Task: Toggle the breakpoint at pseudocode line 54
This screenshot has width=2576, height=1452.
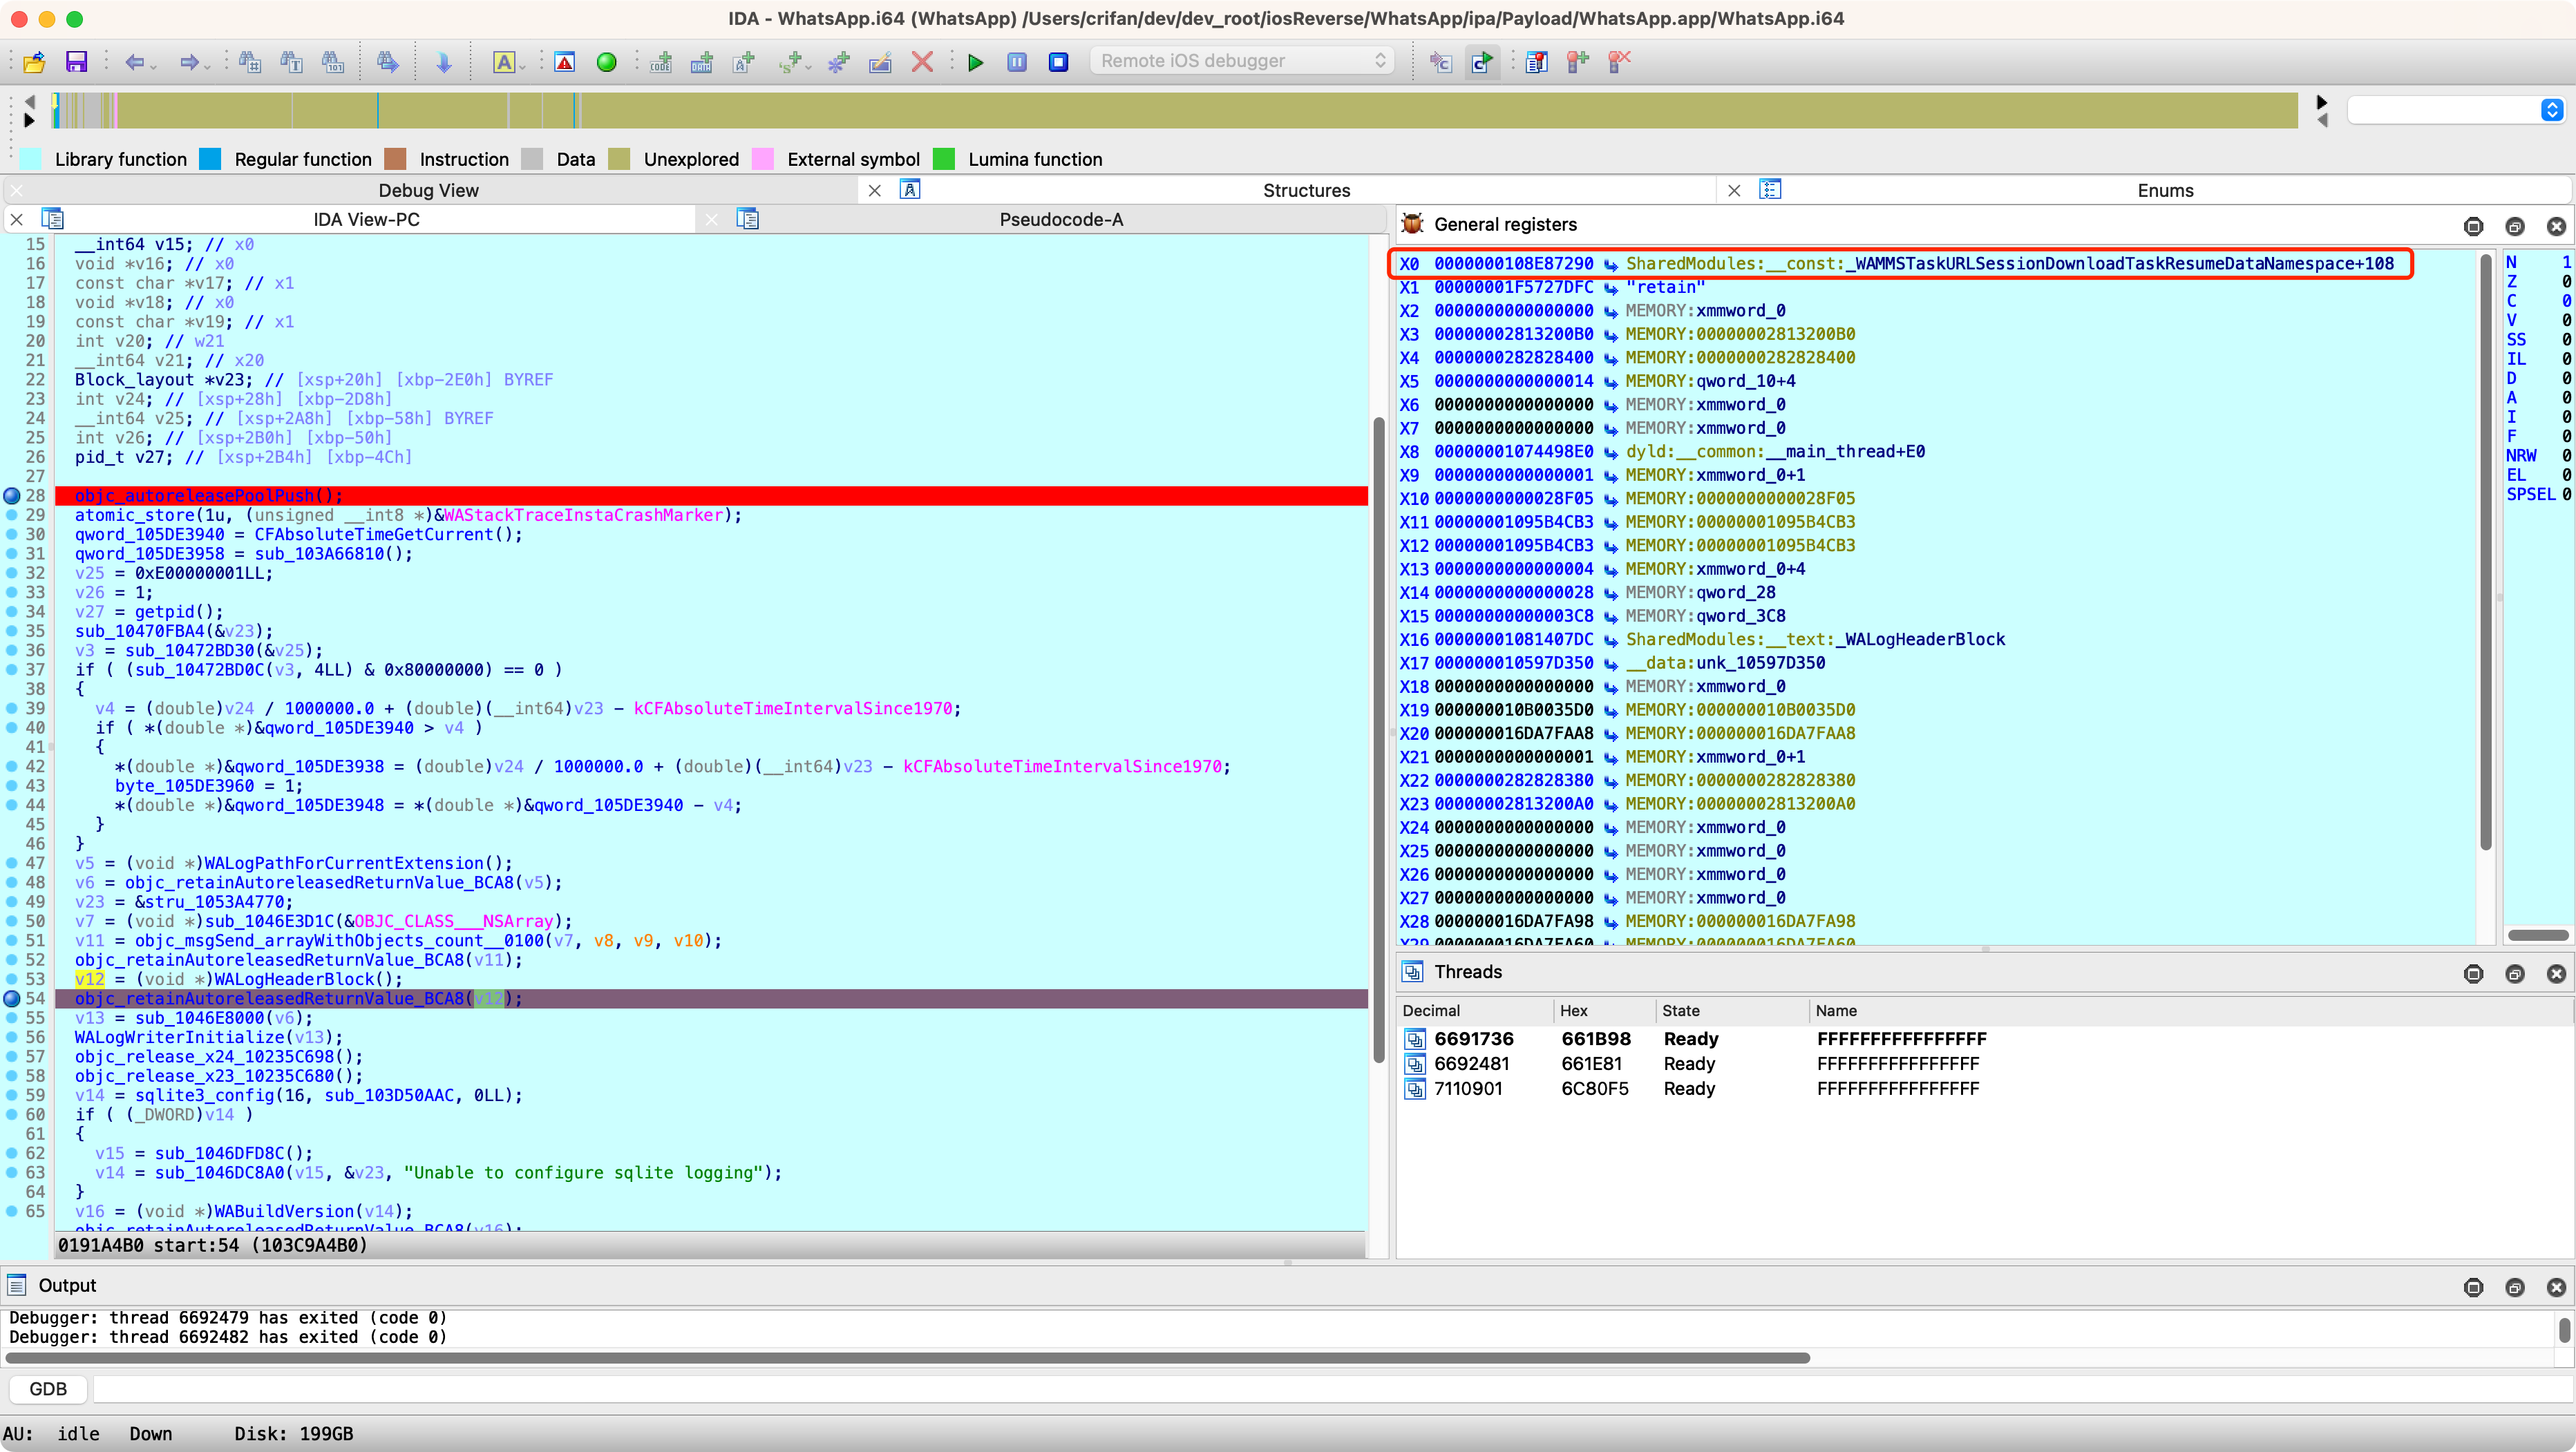Action: click(x=12, y=998)
